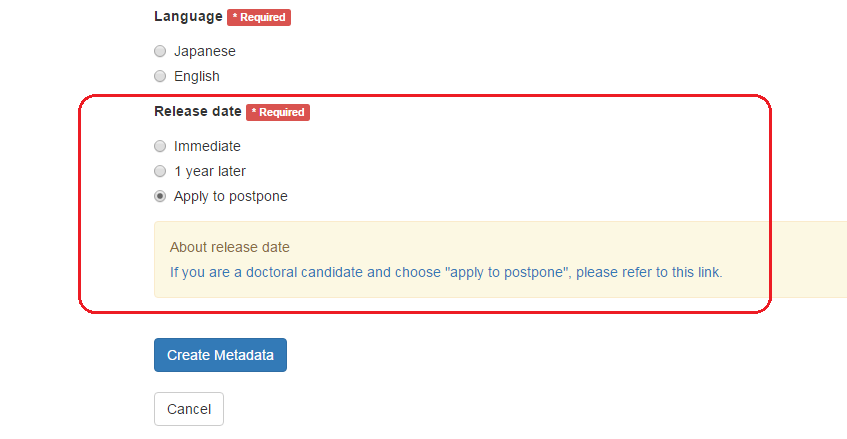Click the Release date field heading

(x=198, y=112)
